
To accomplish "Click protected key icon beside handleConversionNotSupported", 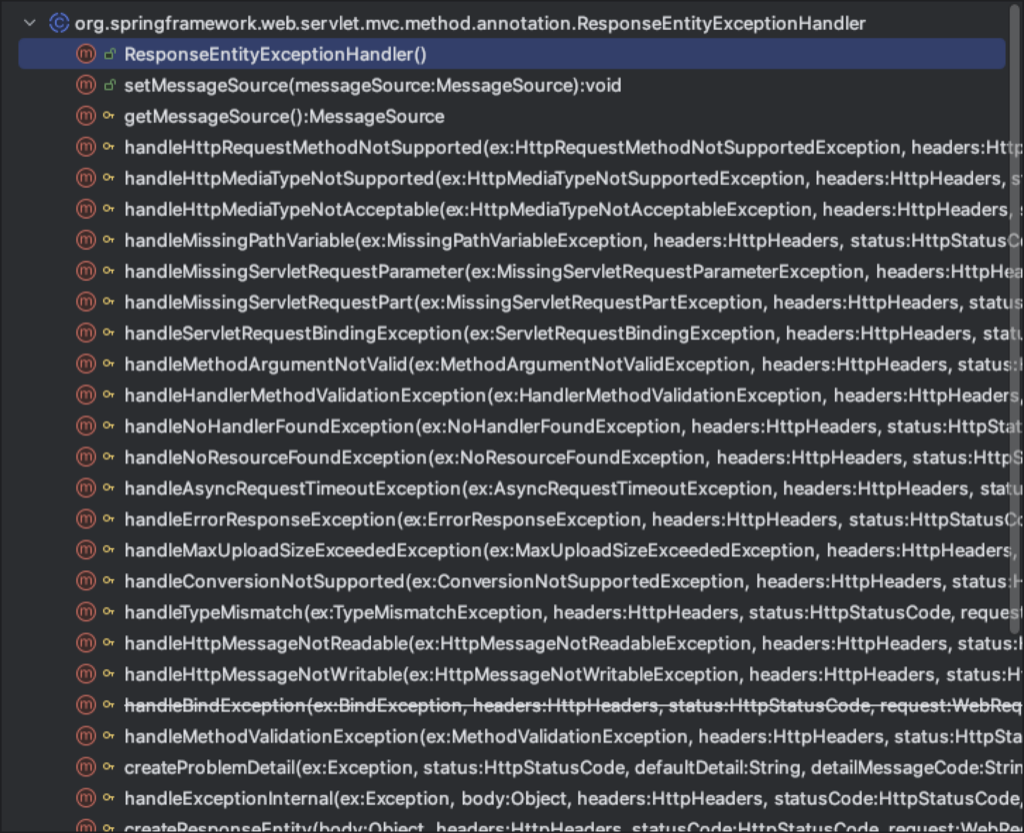I will click(x=109, y=581).
